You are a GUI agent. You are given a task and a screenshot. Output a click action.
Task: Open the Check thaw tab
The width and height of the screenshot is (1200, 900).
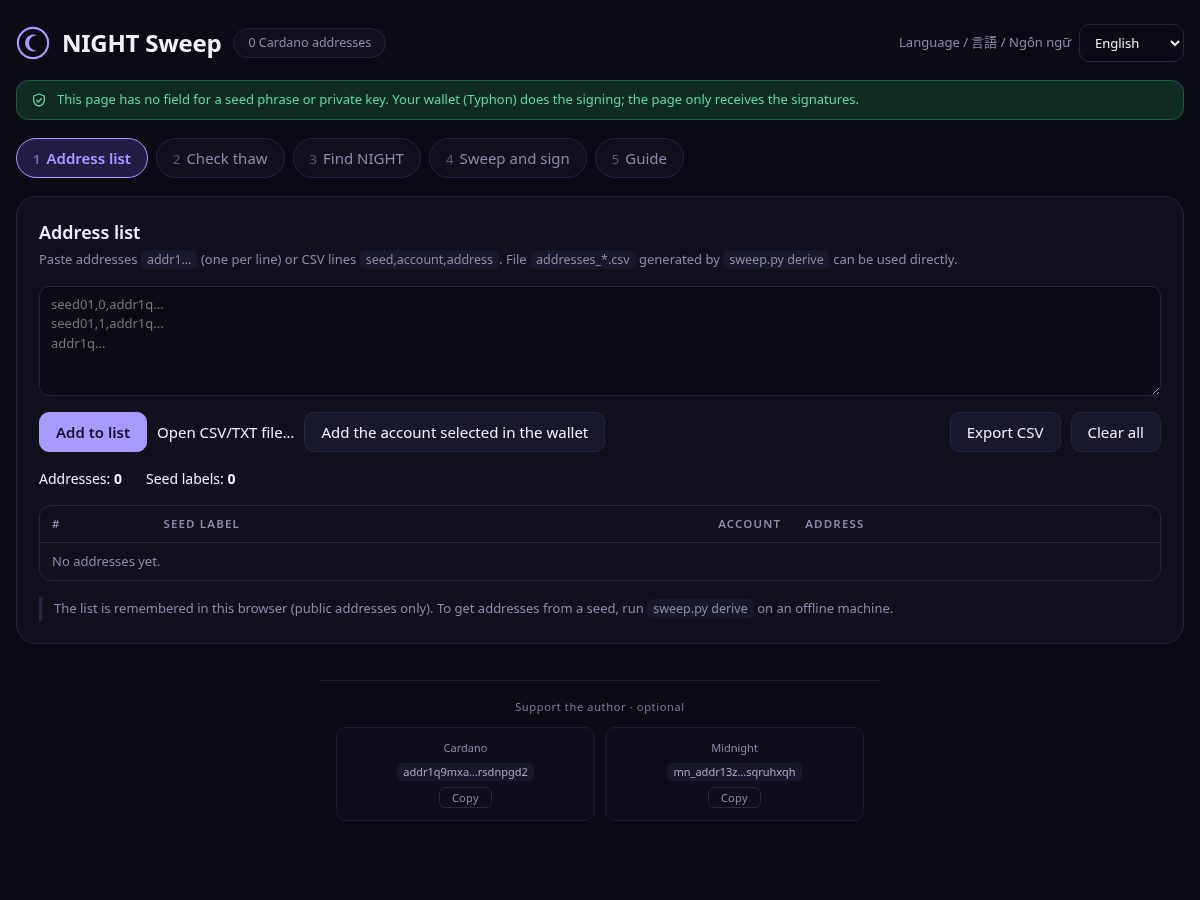coord(220,158)
